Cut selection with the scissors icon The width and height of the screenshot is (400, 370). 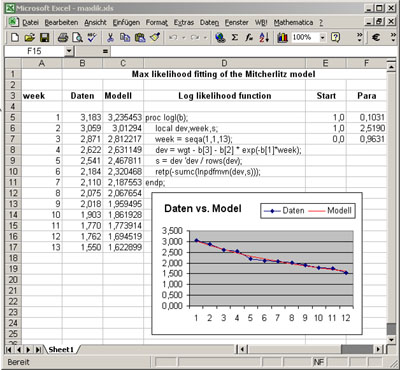point(110,37)
